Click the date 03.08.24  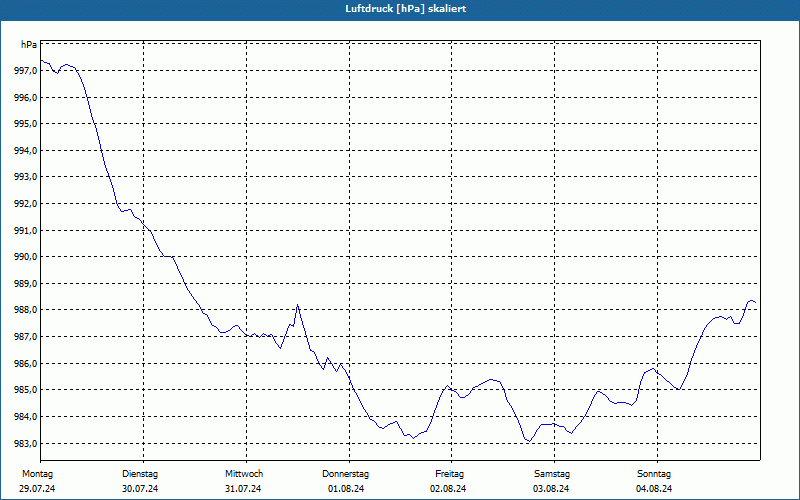[551, 489]
